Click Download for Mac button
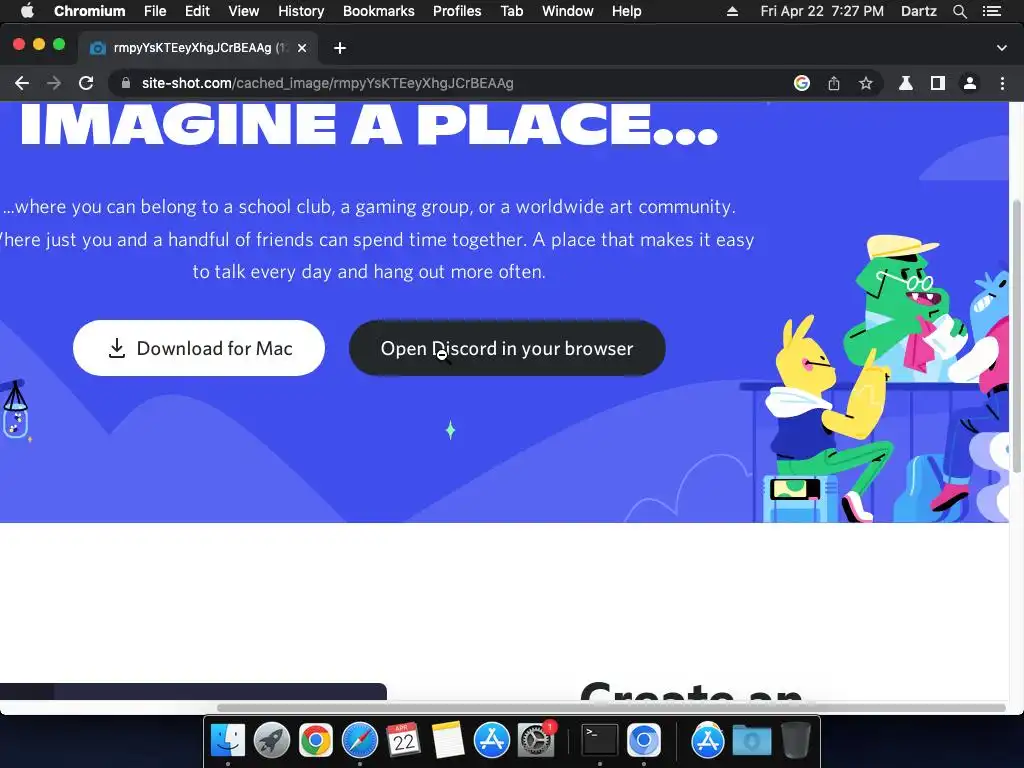1024x768 pixels. click(199, 348)
